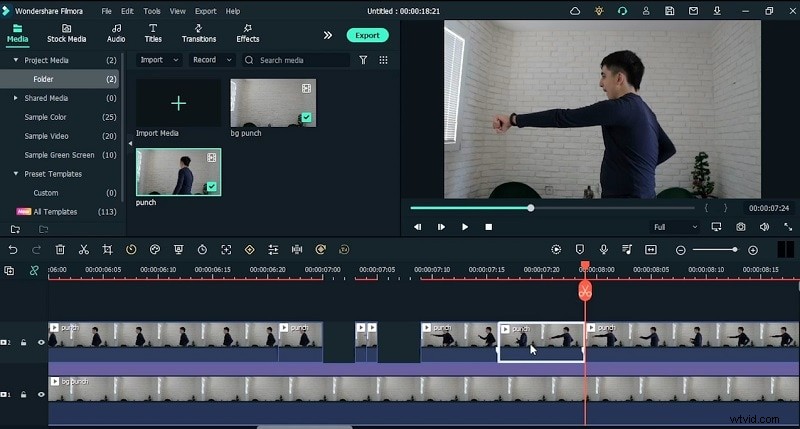Click the Motion Tracking target icon

[x=226, y=249]
